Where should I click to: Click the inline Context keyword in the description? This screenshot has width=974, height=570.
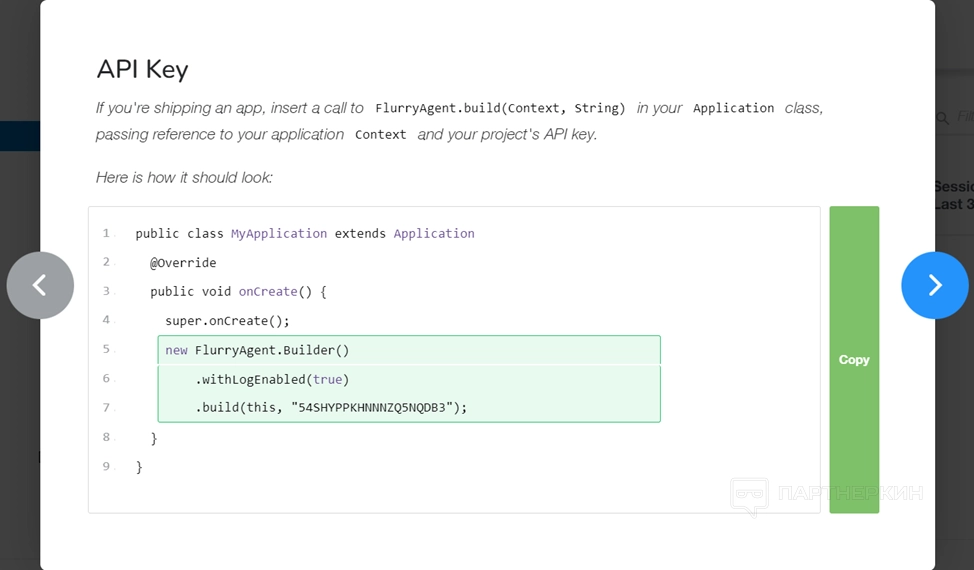pos(381,135)
